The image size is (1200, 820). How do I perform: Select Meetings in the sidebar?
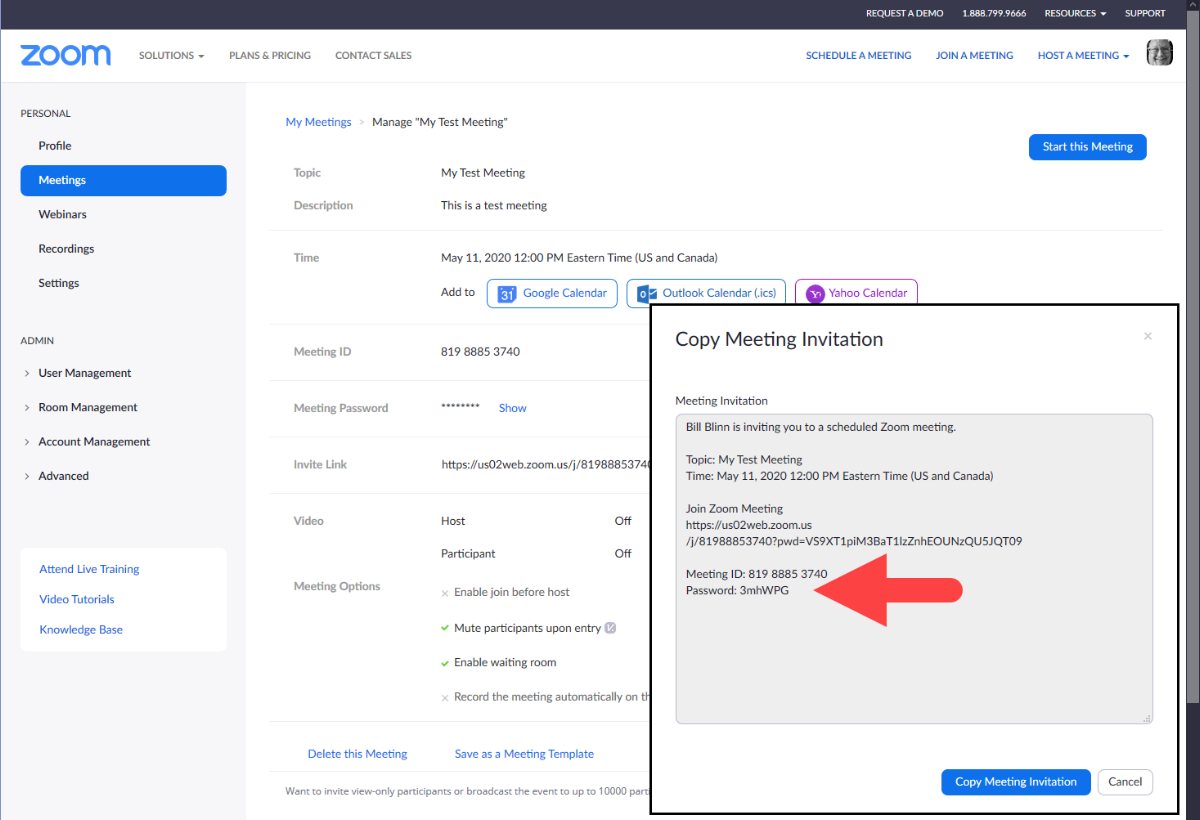(x=123, y=180)
